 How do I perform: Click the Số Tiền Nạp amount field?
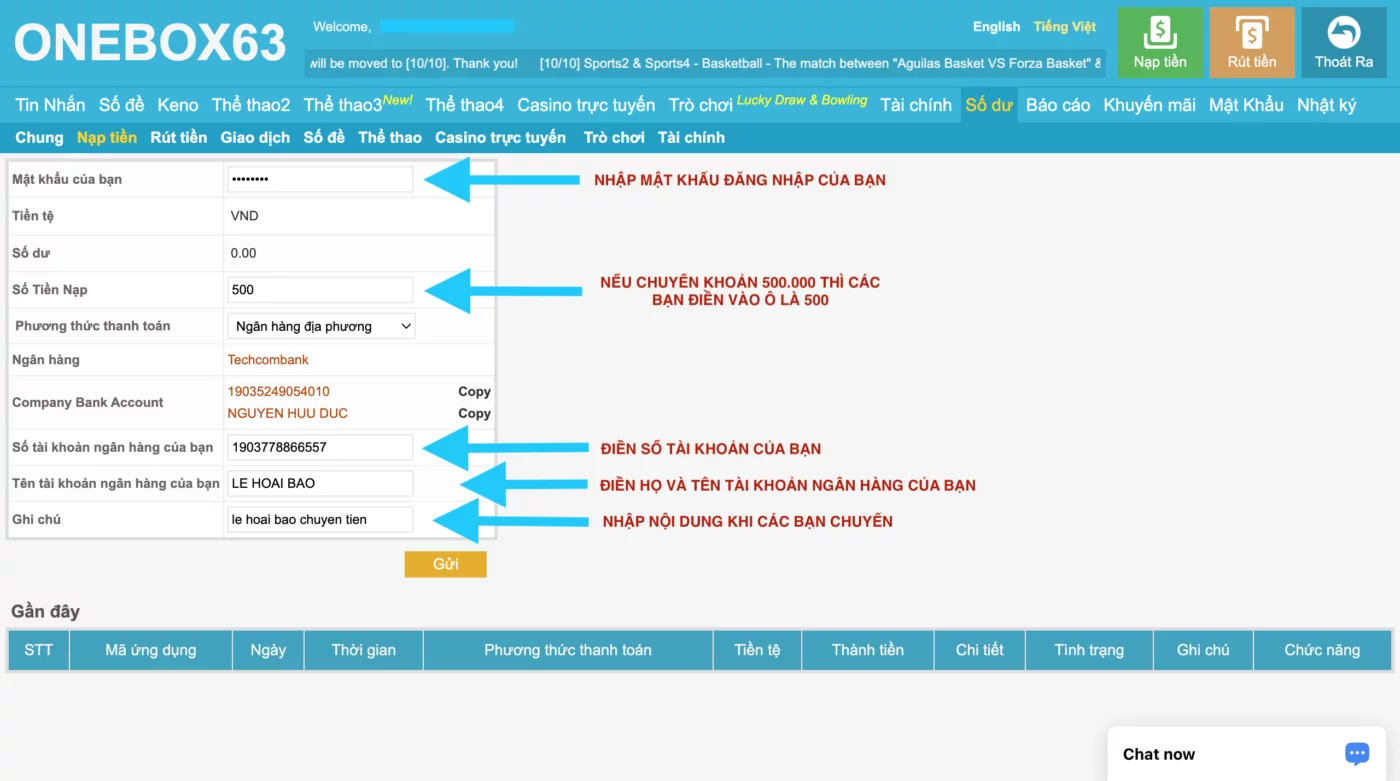pyautogui.click(x=320, y=290)
